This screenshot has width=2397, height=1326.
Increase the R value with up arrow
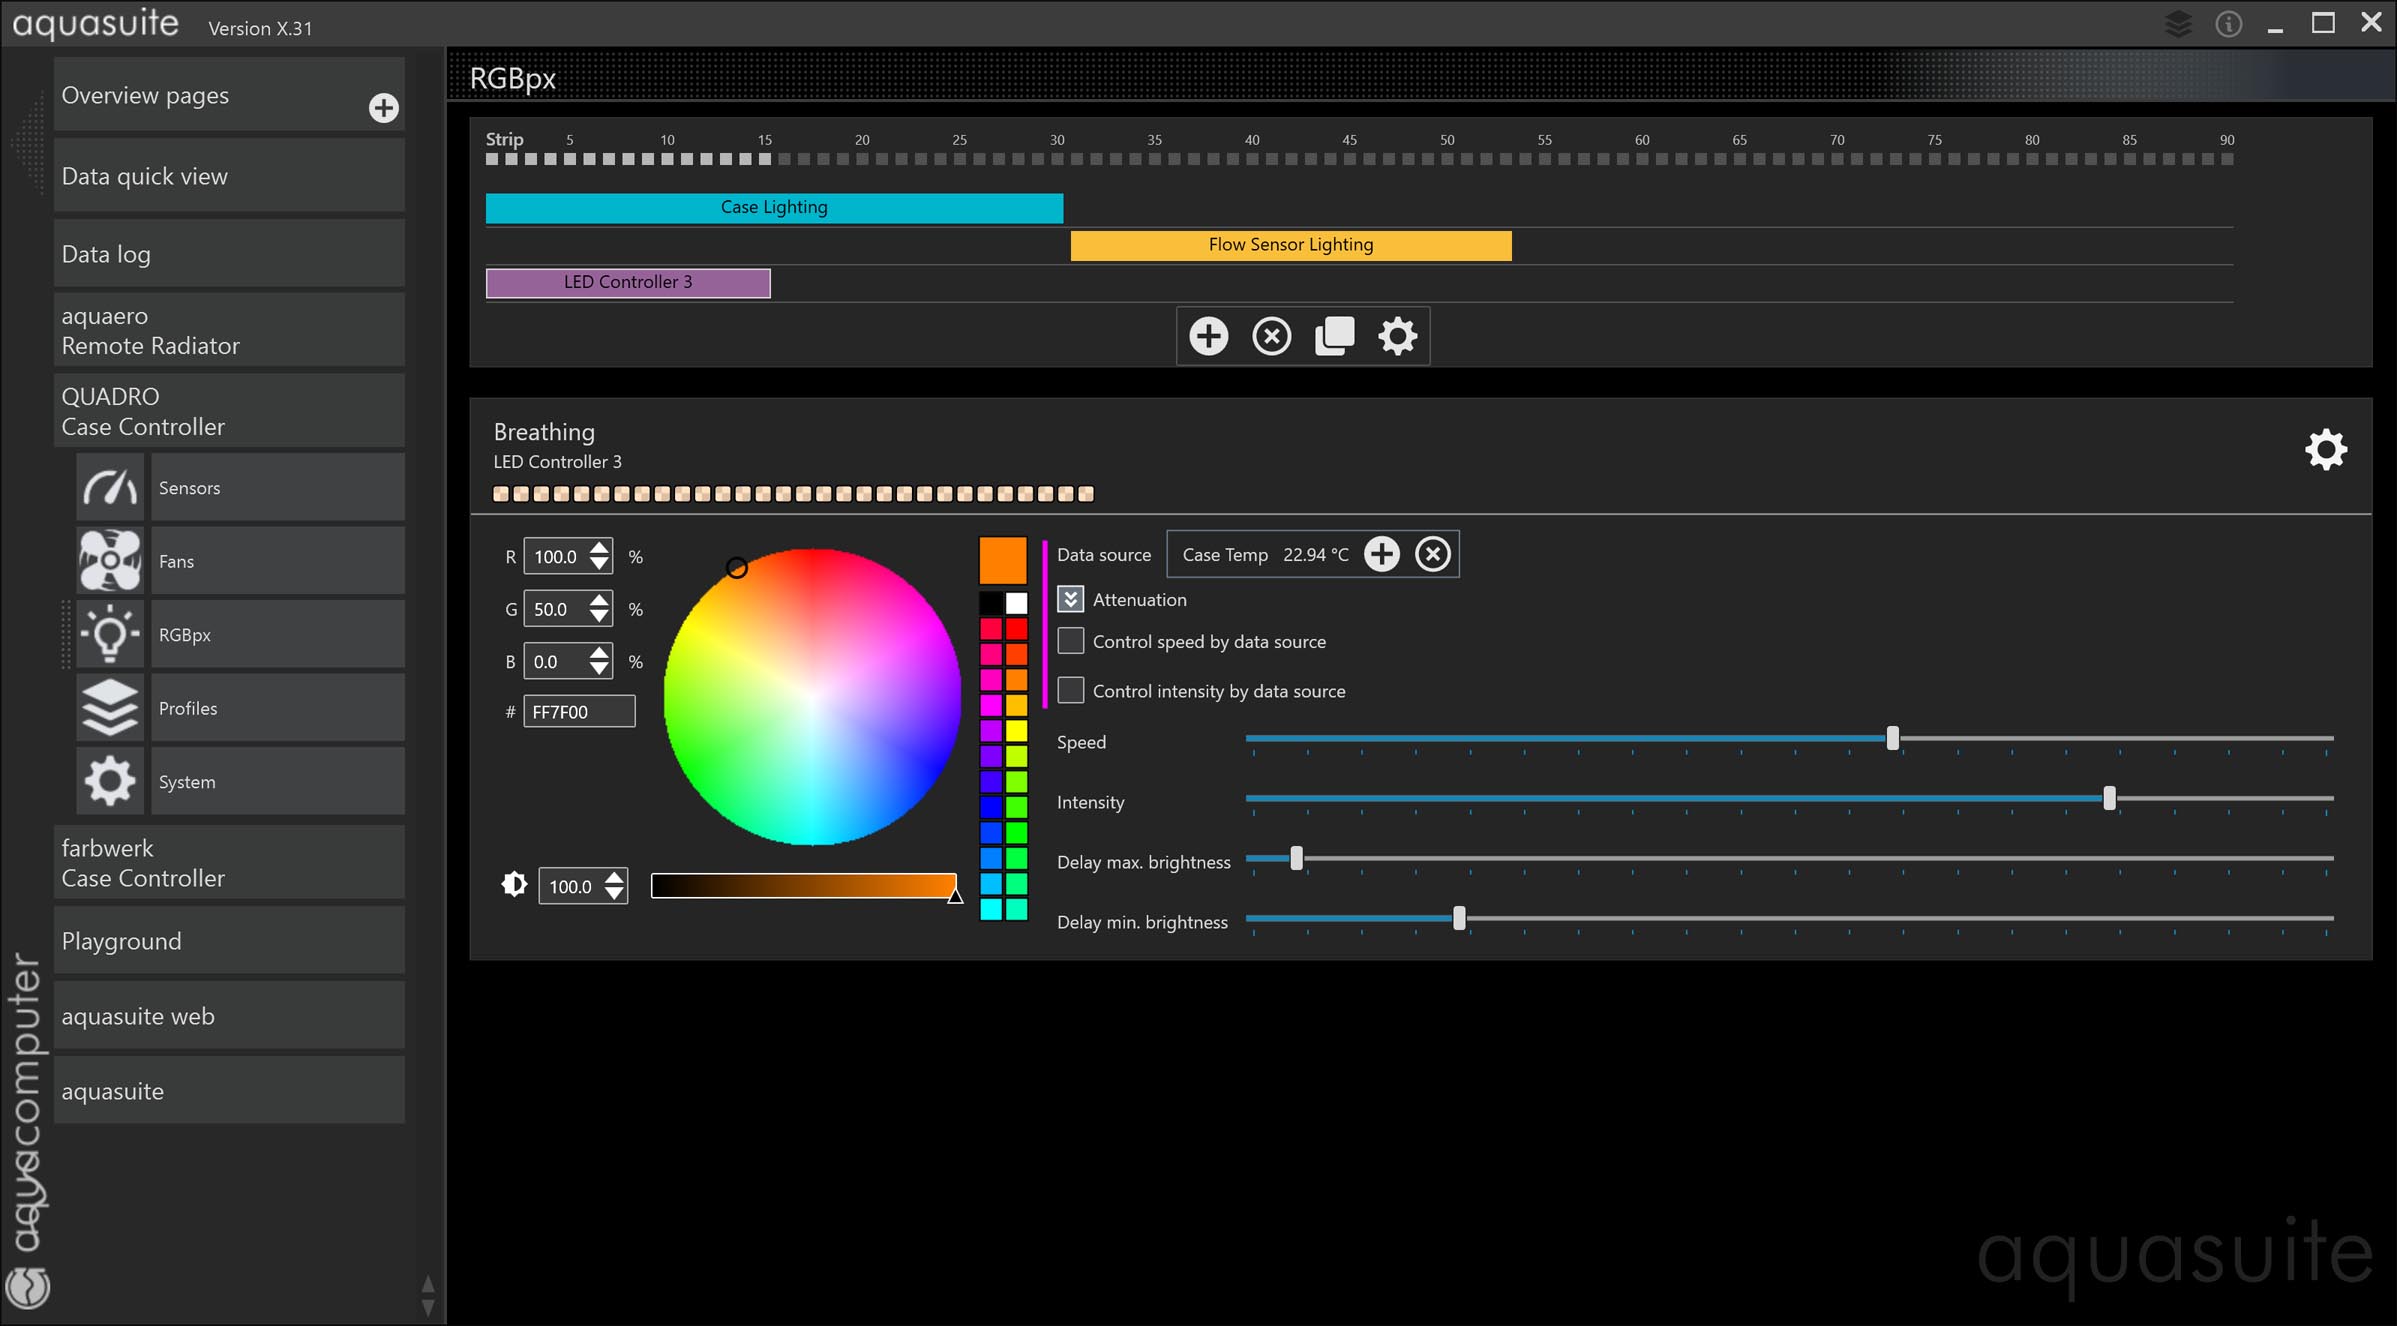pyautogui.click(x=599, y=548)
